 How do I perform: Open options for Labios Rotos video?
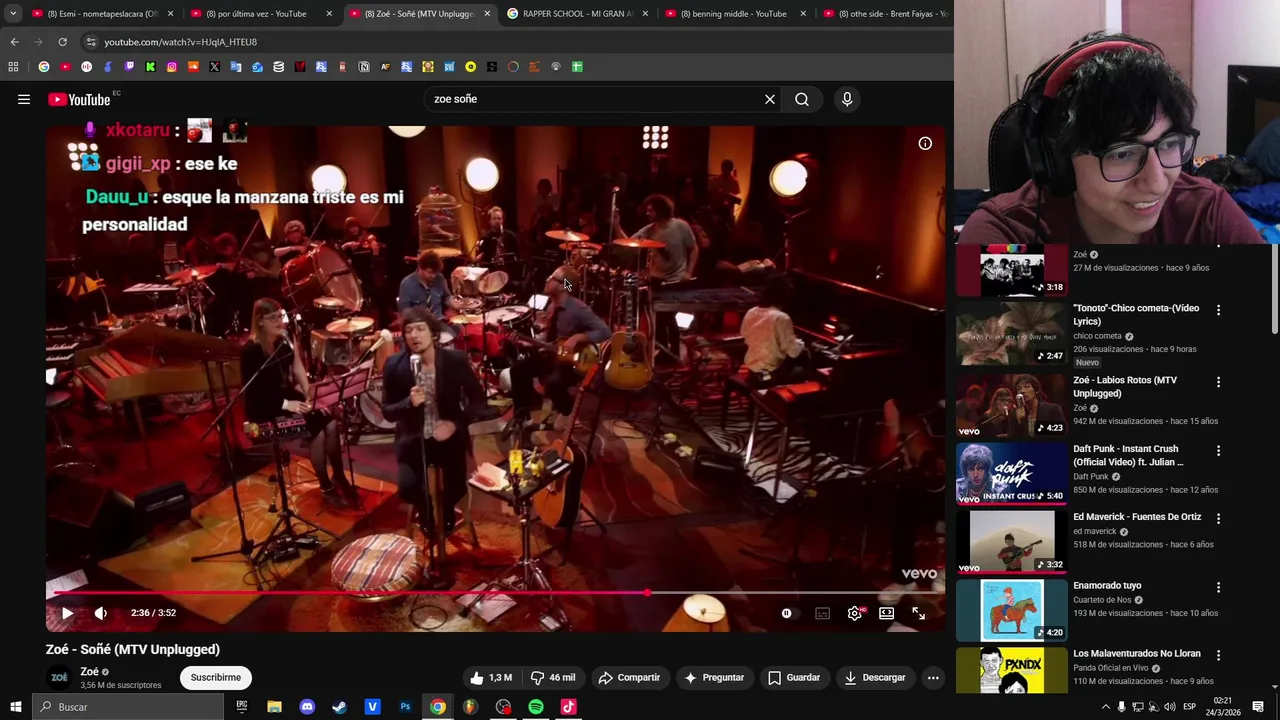click(x=1218, y=382)
